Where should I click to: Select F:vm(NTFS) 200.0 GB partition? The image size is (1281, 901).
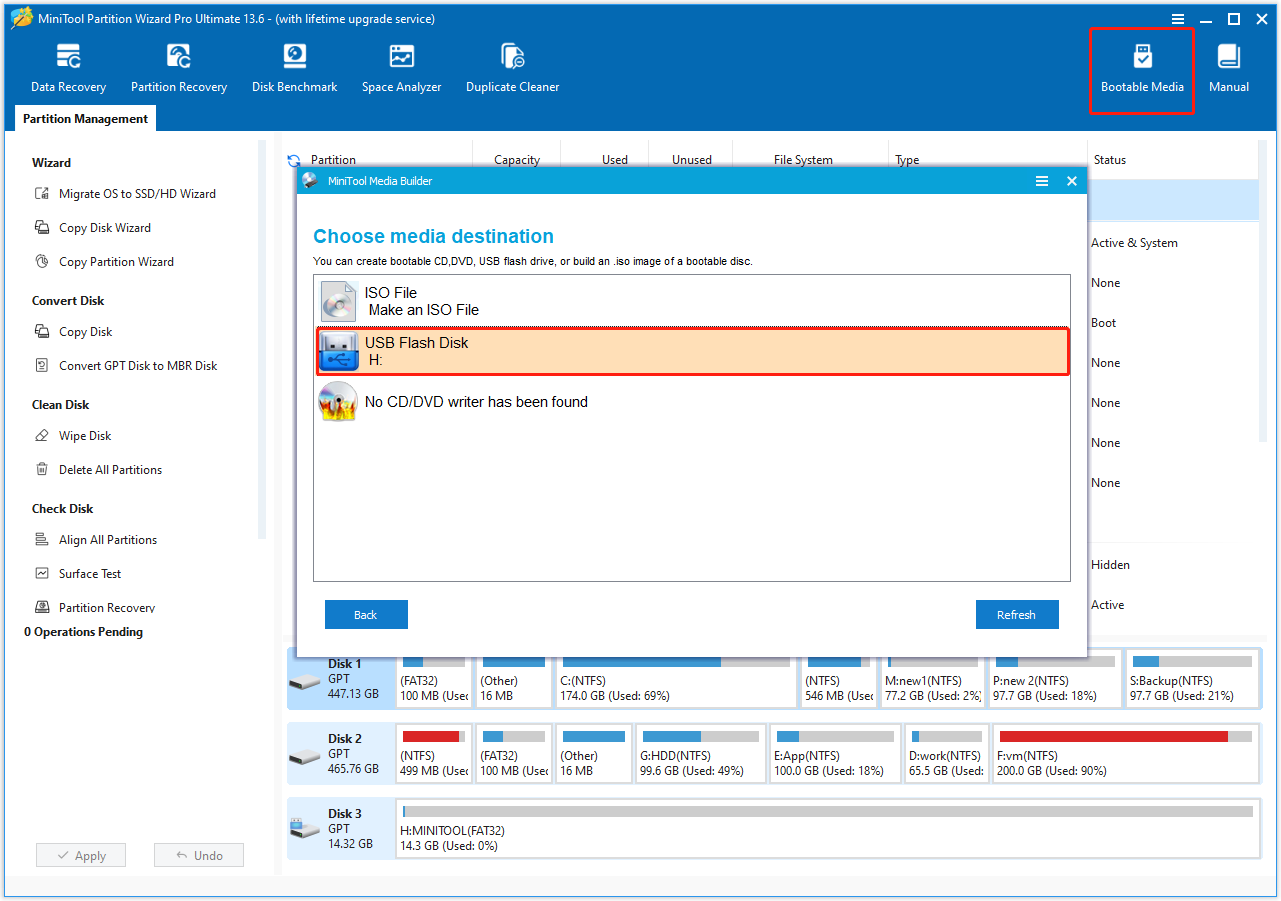tap(1126, 754)
